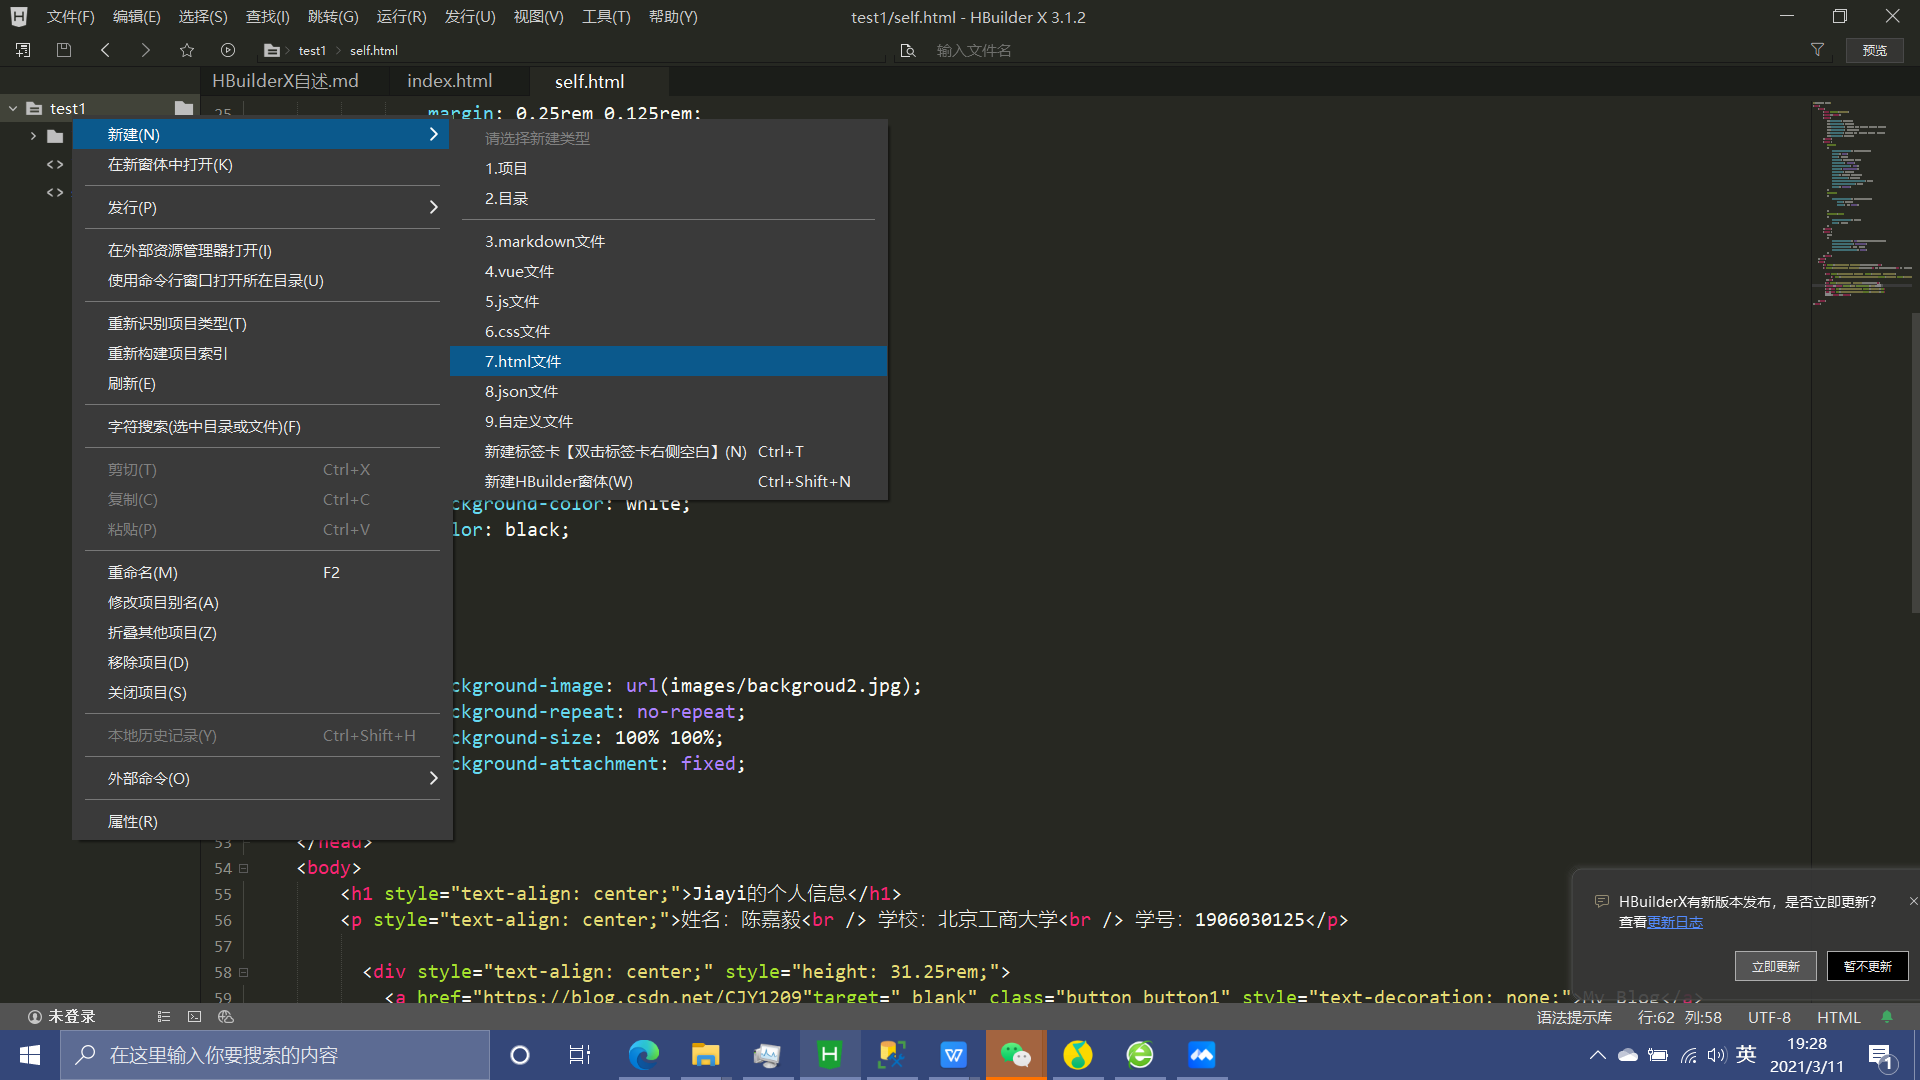This screenshot has height=1080, width=1920.
Task: Click the notification bell in status bar
Action: coord(1887,1017)
